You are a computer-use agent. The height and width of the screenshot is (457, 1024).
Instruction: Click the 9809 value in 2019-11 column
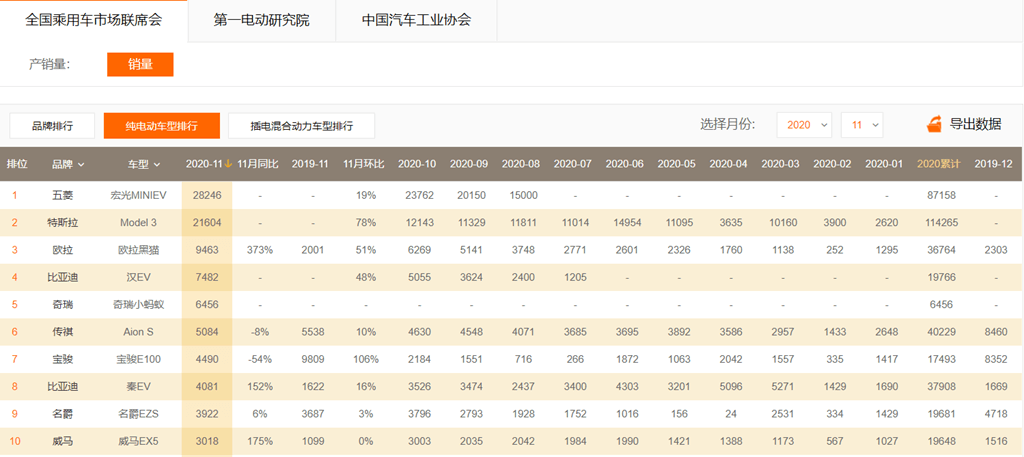point(311,360)
